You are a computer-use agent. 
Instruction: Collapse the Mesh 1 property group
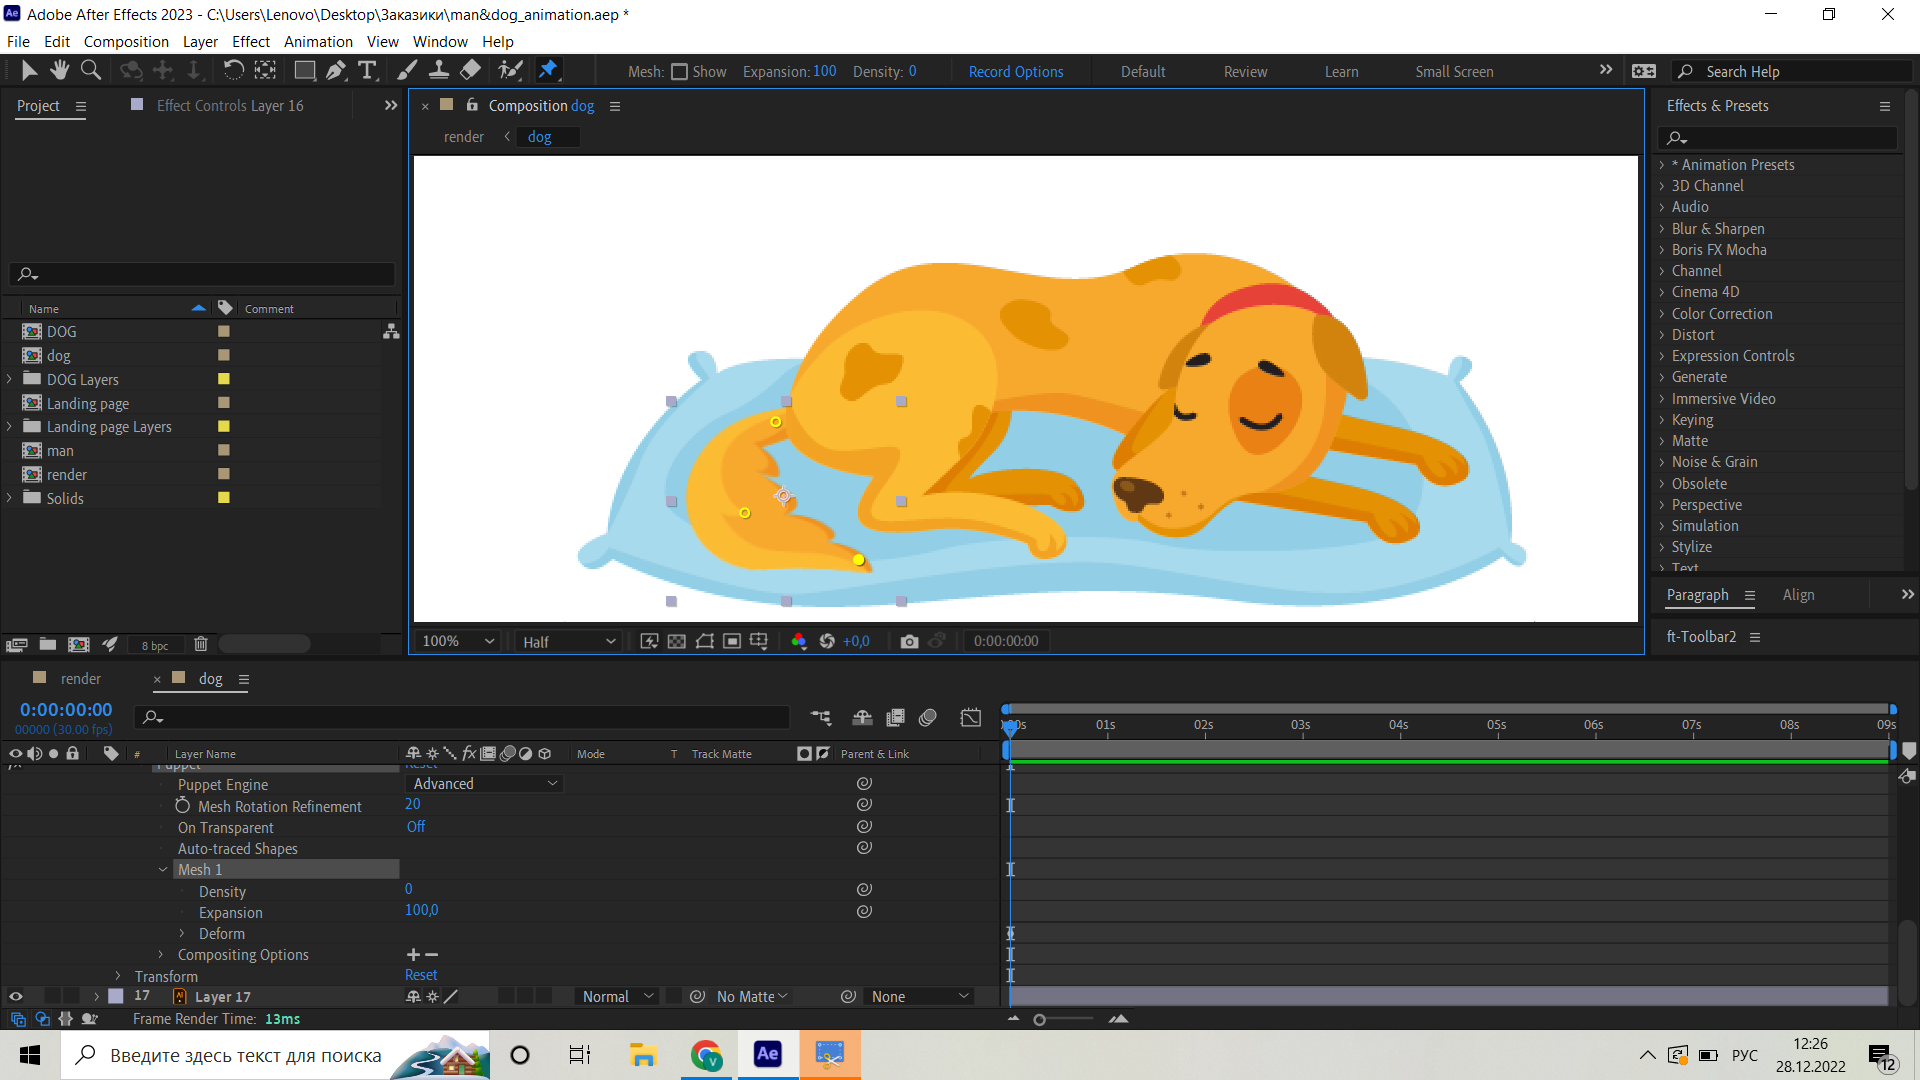[164, 869]
